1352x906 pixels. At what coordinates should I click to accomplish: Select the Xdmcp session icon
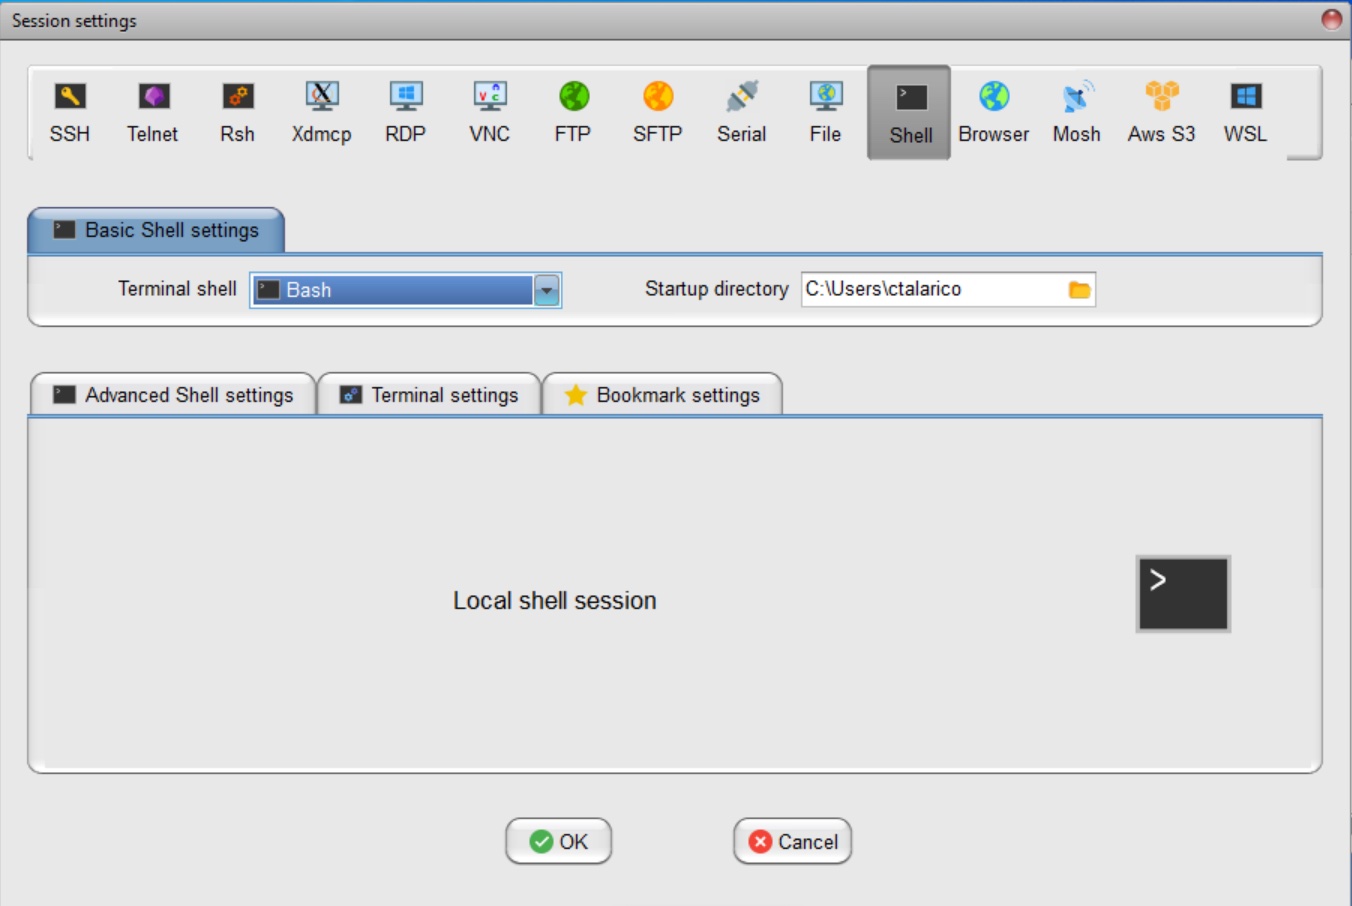point(321,113)
